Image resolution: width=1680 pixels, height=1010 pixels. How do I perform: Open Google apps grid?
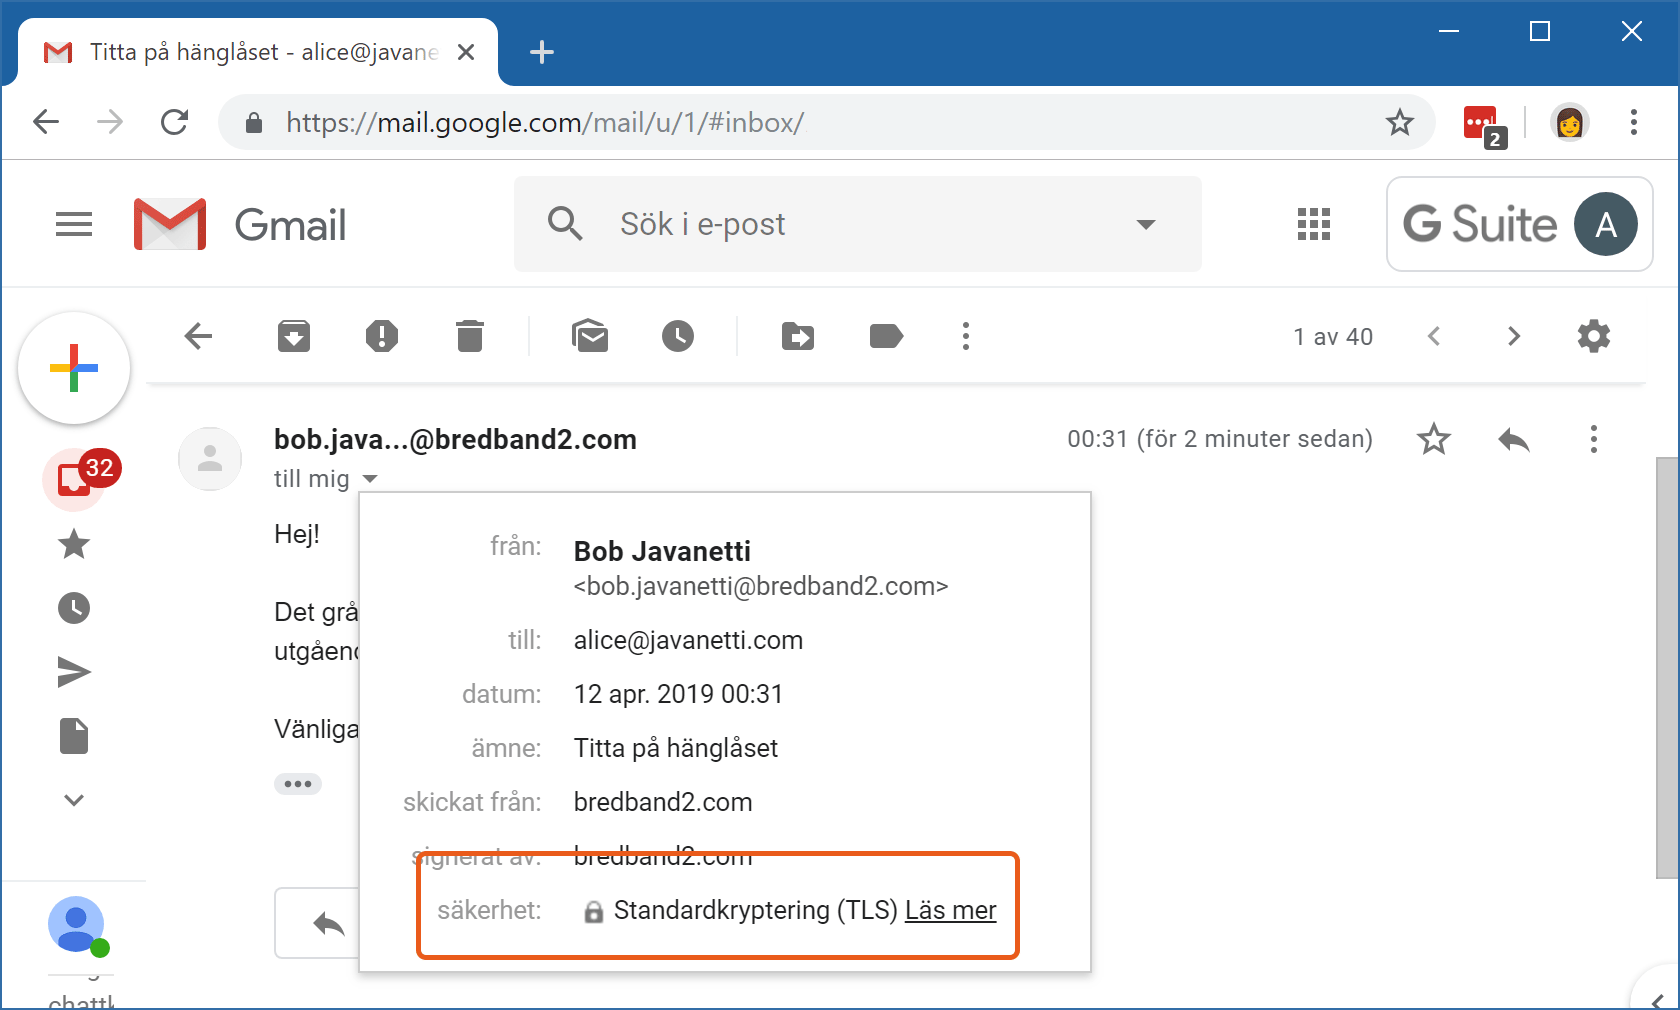(x=1314, y=224)
